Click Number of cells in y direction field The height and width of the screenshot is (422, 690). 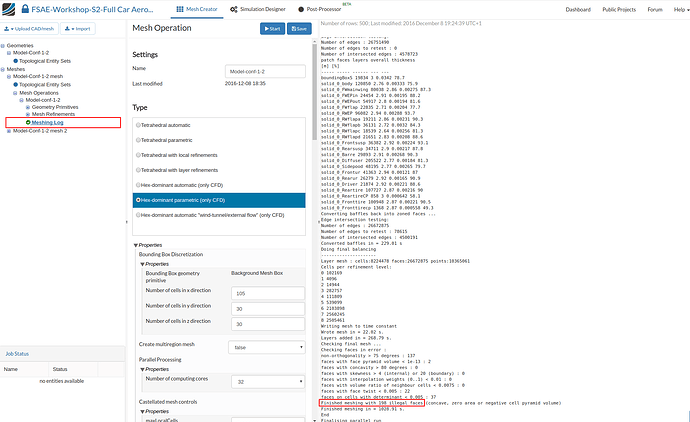coord(268,308)
